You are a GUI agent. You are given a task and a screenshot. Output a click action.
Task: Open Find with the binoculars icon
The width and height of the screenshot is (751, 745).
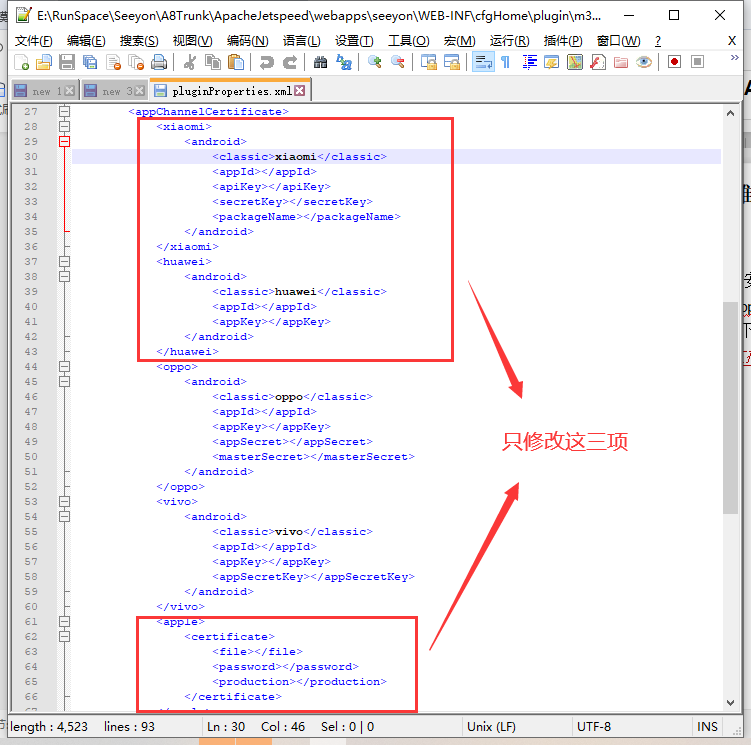[x=320, y=62]
